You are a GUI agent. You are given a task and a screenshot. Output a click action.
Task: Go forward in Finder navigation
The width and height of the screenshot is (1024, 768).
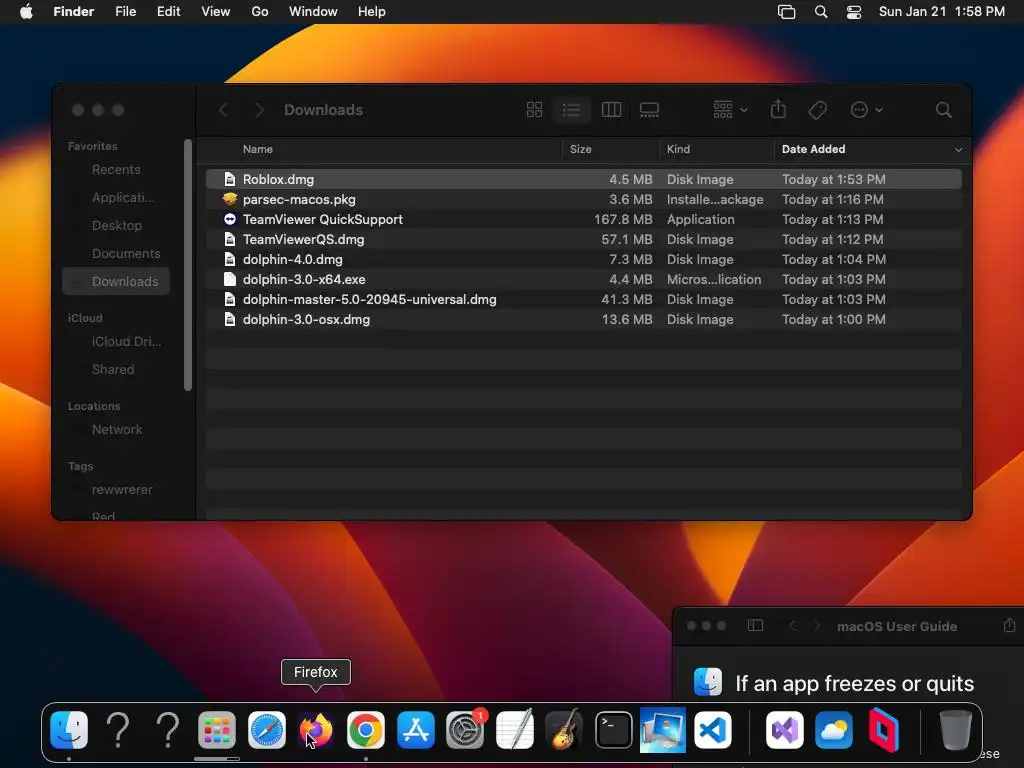(259, 110)
